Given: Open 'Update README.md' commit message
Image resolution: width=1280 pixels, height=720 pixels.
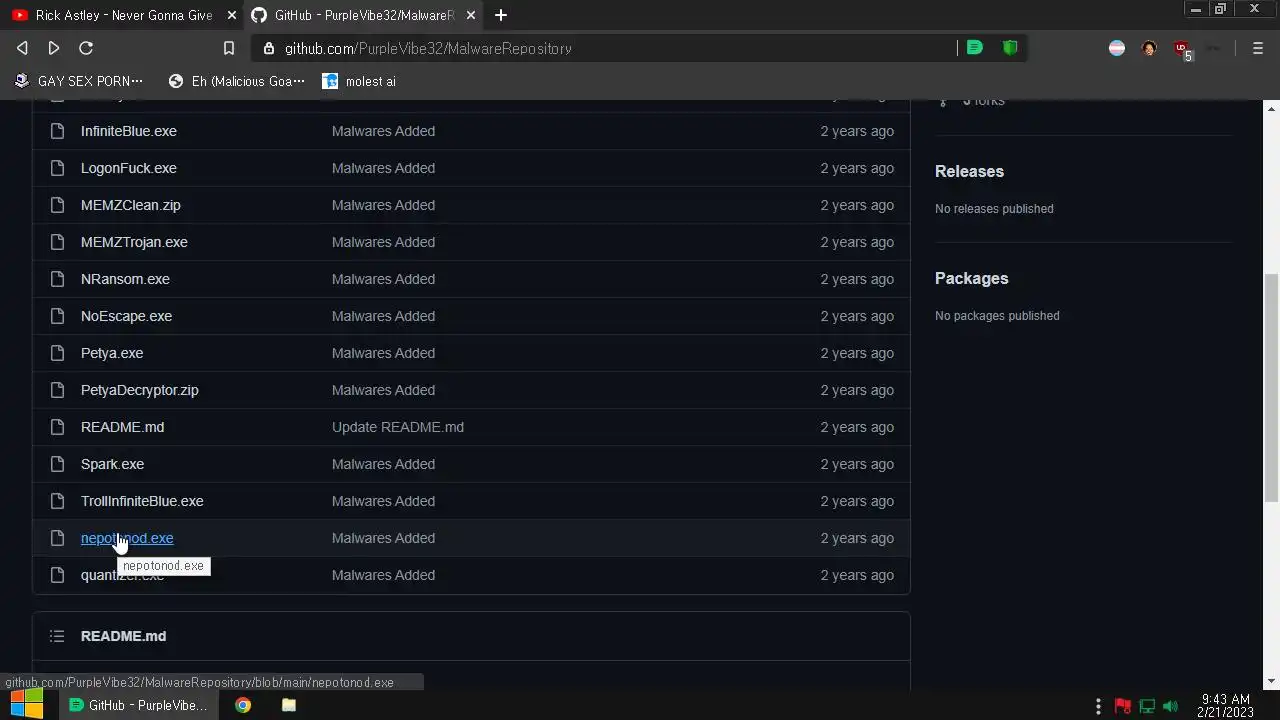Looking at the screenshot, I should tap(398, 427).
